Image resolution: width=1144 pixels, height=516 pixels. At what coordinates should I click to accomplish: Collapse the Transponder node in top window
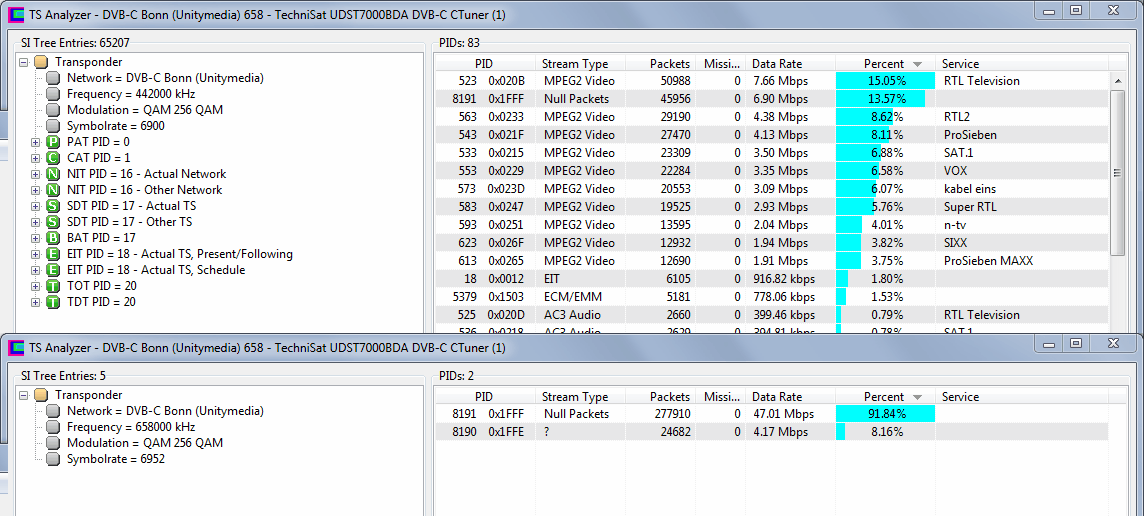[x=24, y=62]
